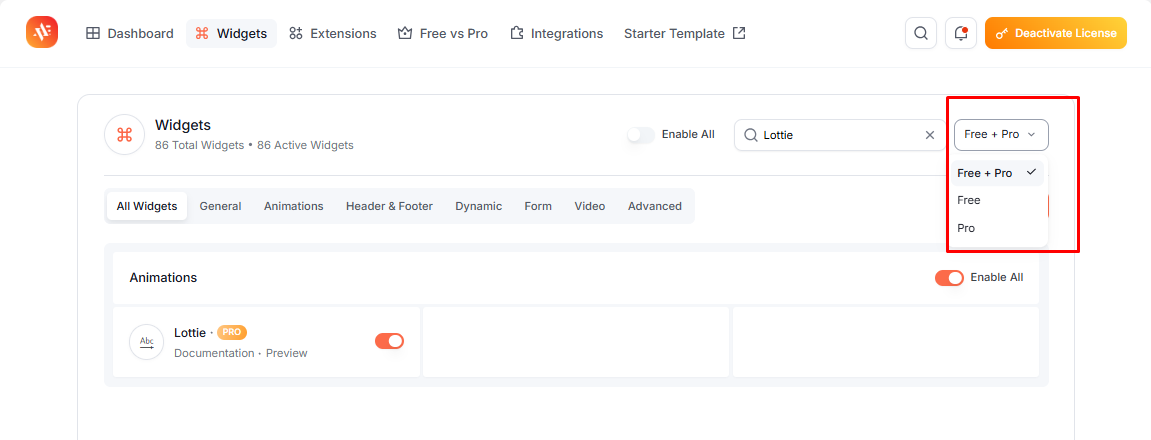1151x440 pixels.
Task: Open notifications bell
Action: pos(961,33)
